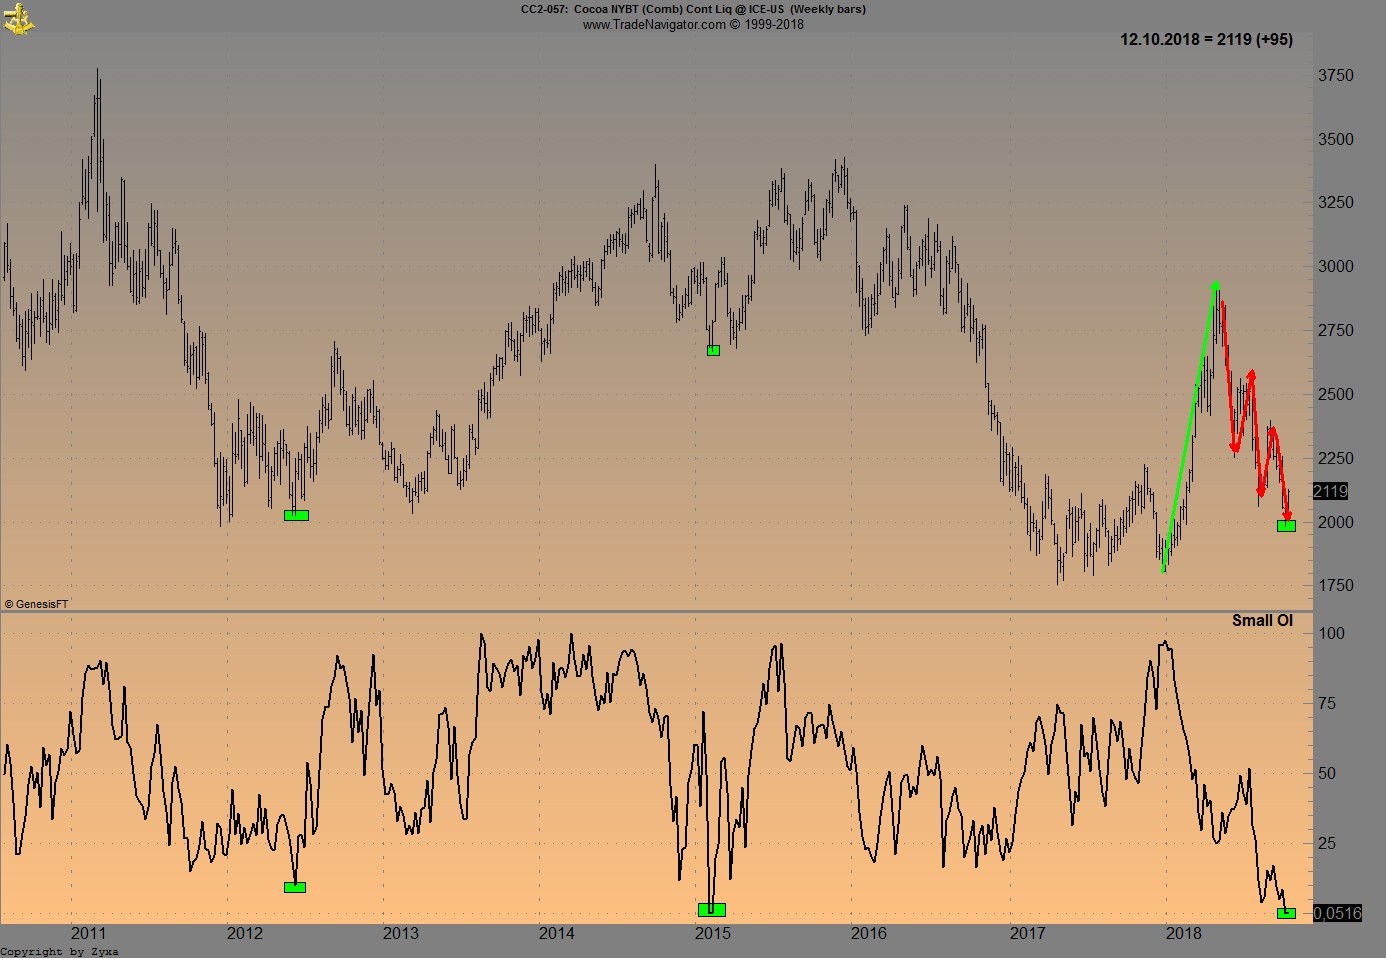Select the green marker at 2018 Small OI low

click(1286, 913)
